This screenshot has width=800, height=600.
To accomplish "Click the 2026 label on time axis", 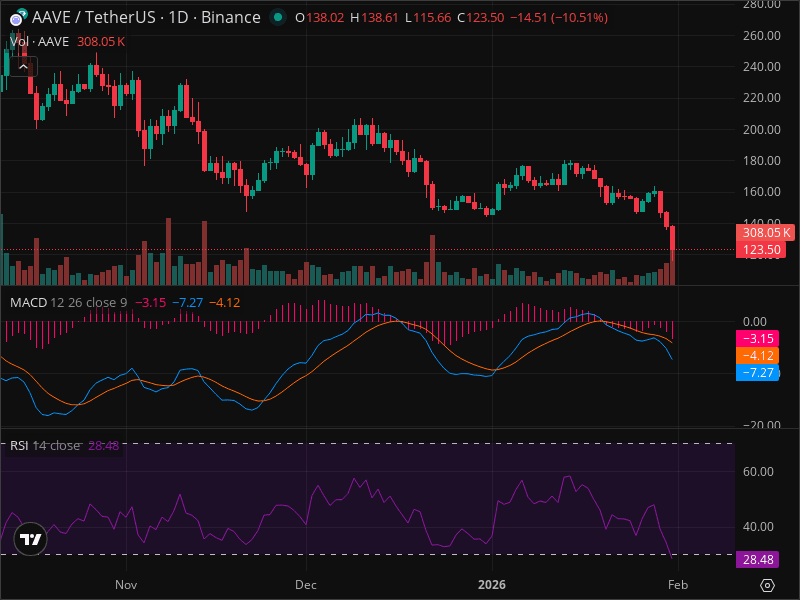I will click(492, 585).
